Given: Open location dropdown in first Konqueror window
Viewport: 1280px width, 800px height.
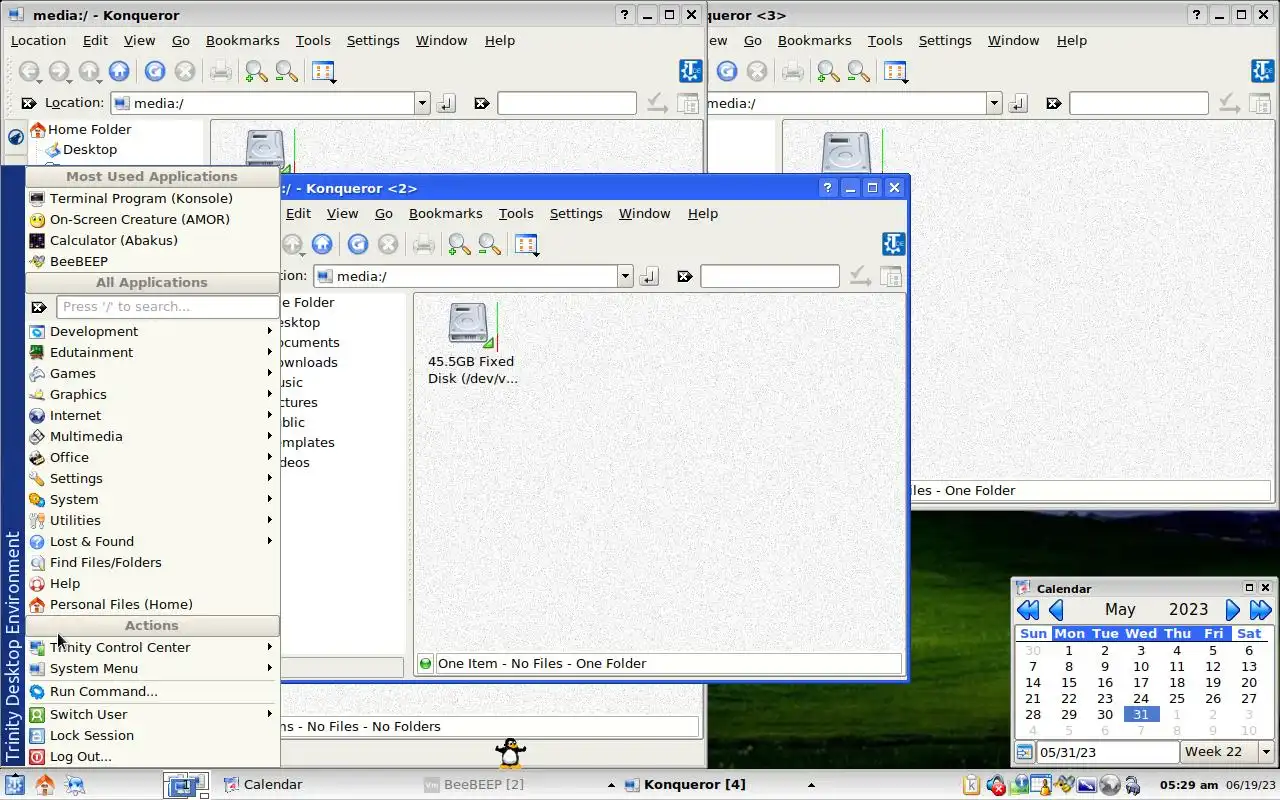Looking at the screenshot, I should click(422, 103).
